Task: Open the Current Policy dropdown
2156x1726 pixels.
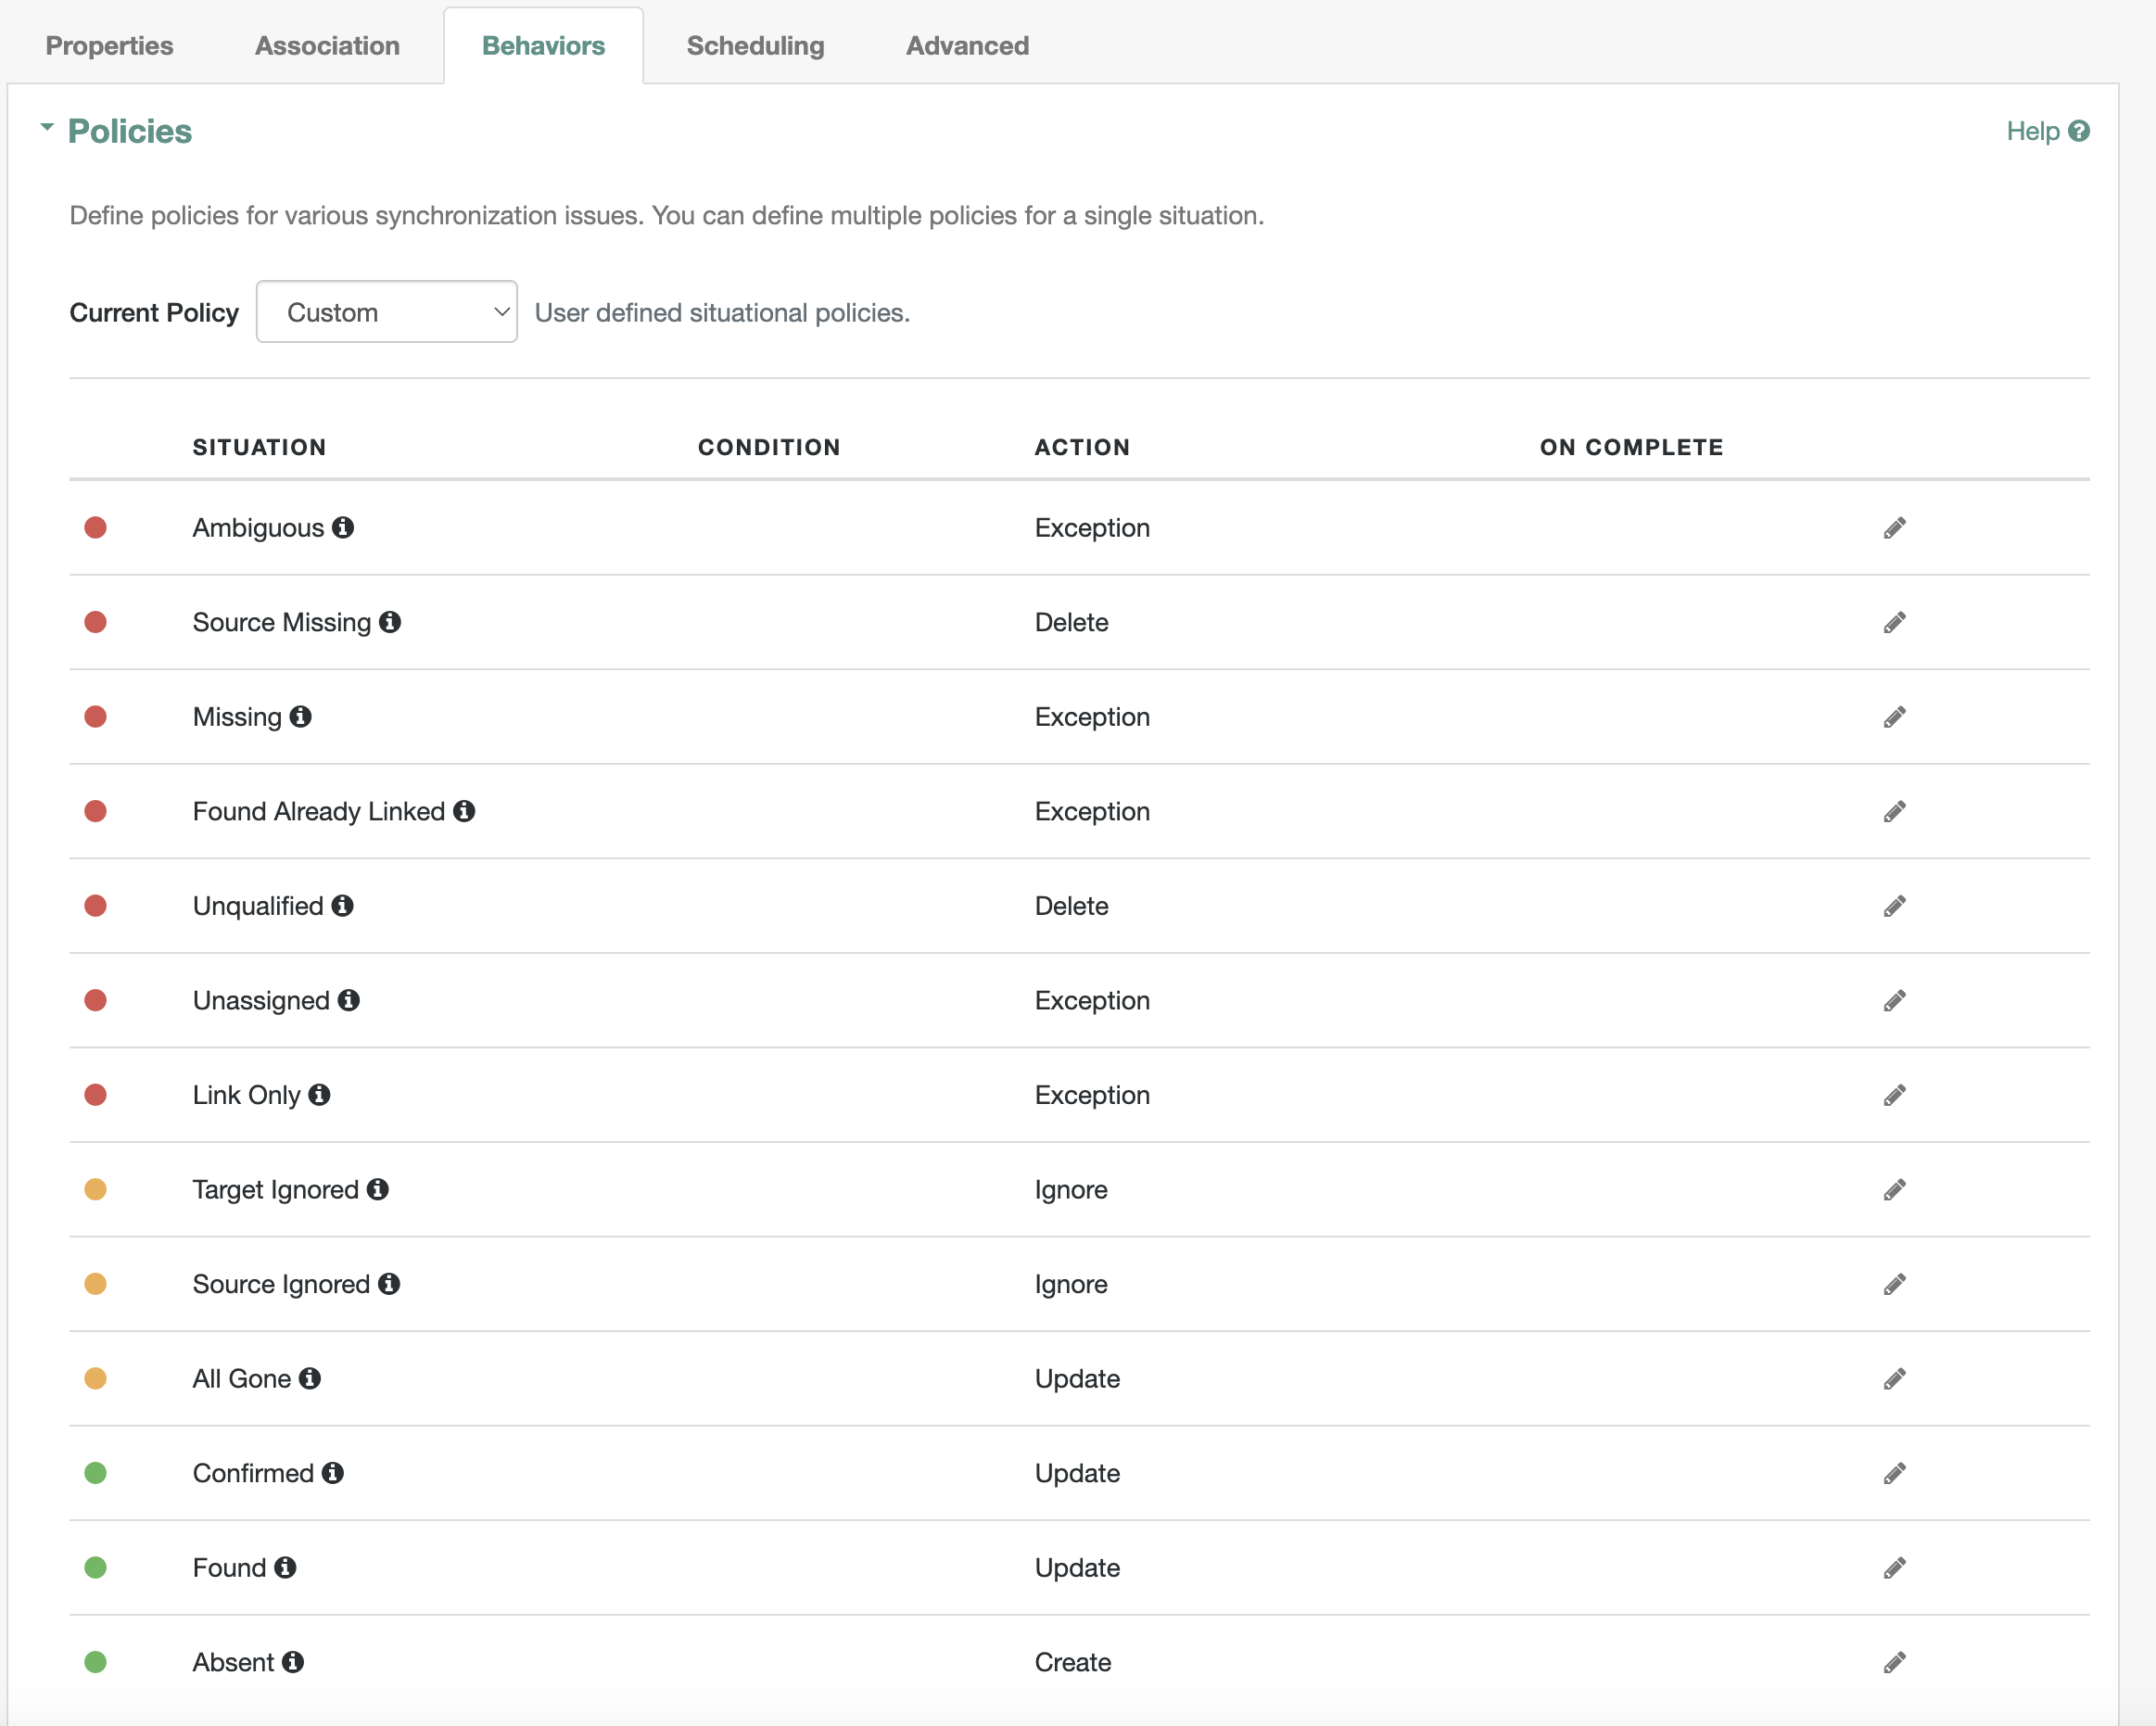Action: pos(386,312)
